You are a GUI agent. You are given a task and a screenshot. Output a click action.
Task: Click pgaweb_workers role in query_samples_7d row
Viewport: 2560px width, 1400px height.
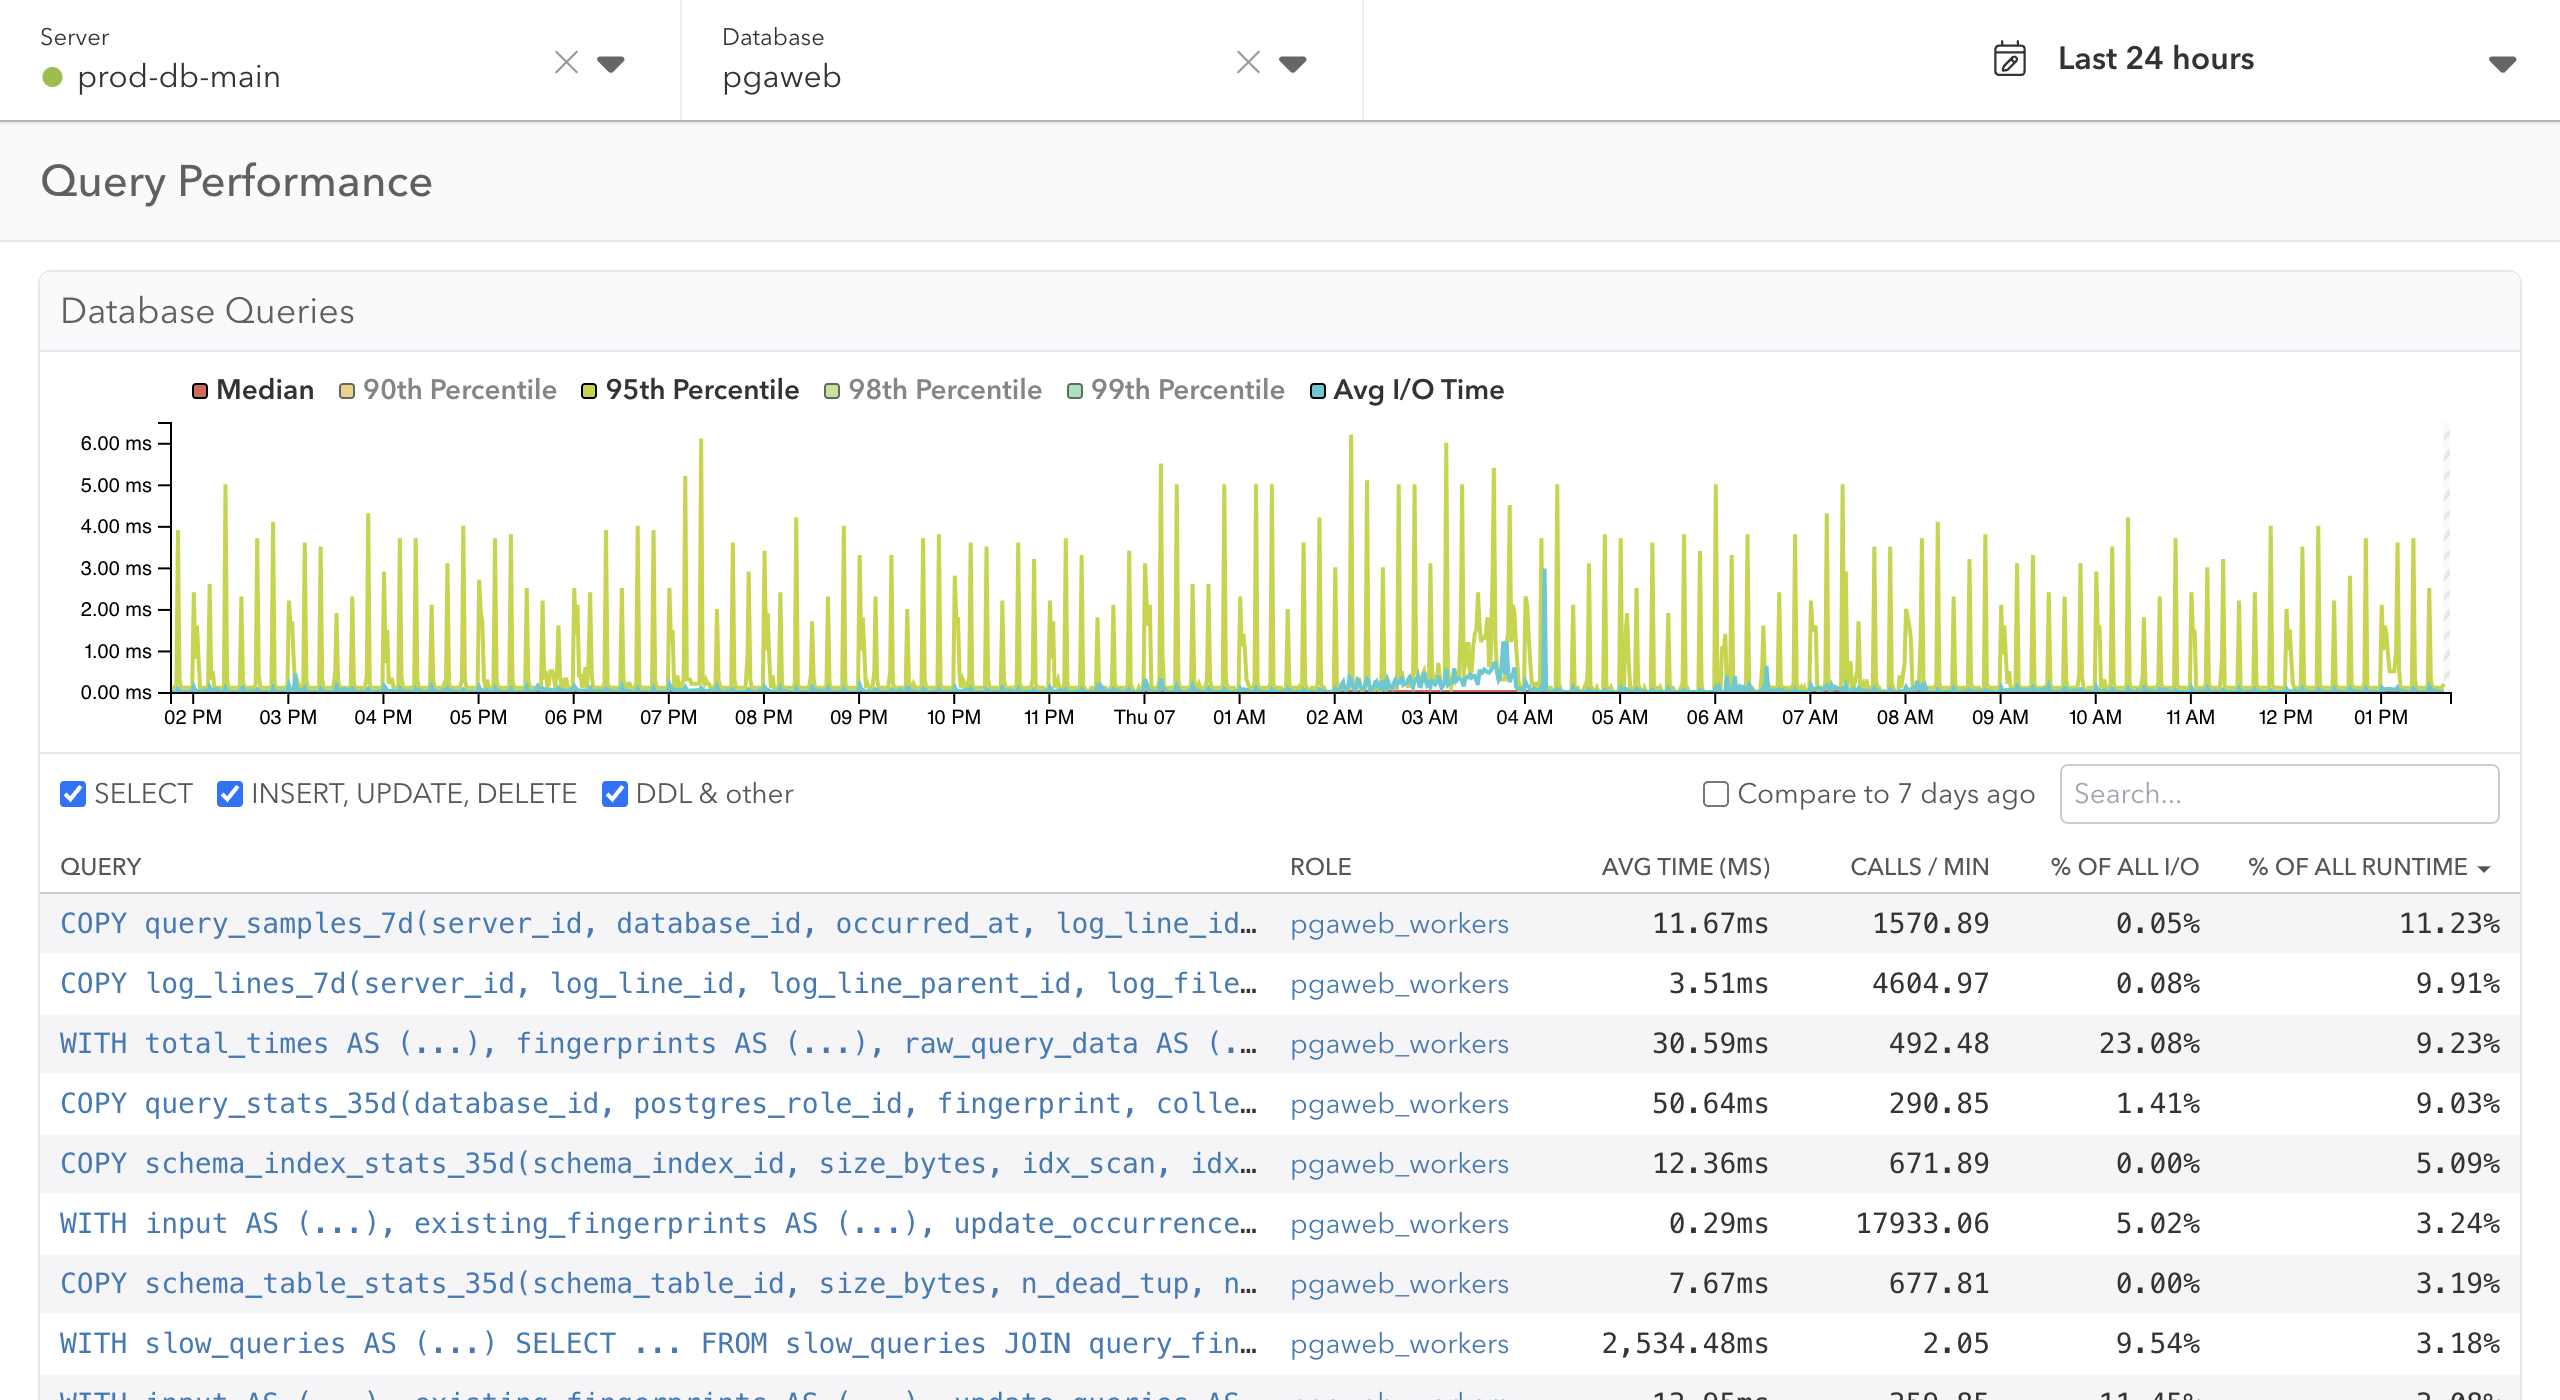(x=1399, y=923)
